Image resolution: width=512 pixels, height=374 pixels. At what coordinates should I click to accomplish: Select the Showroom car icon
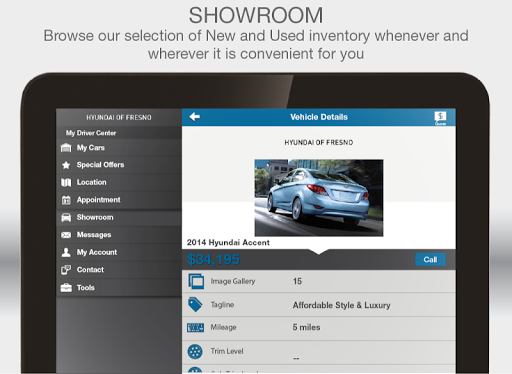pos(66,217)
